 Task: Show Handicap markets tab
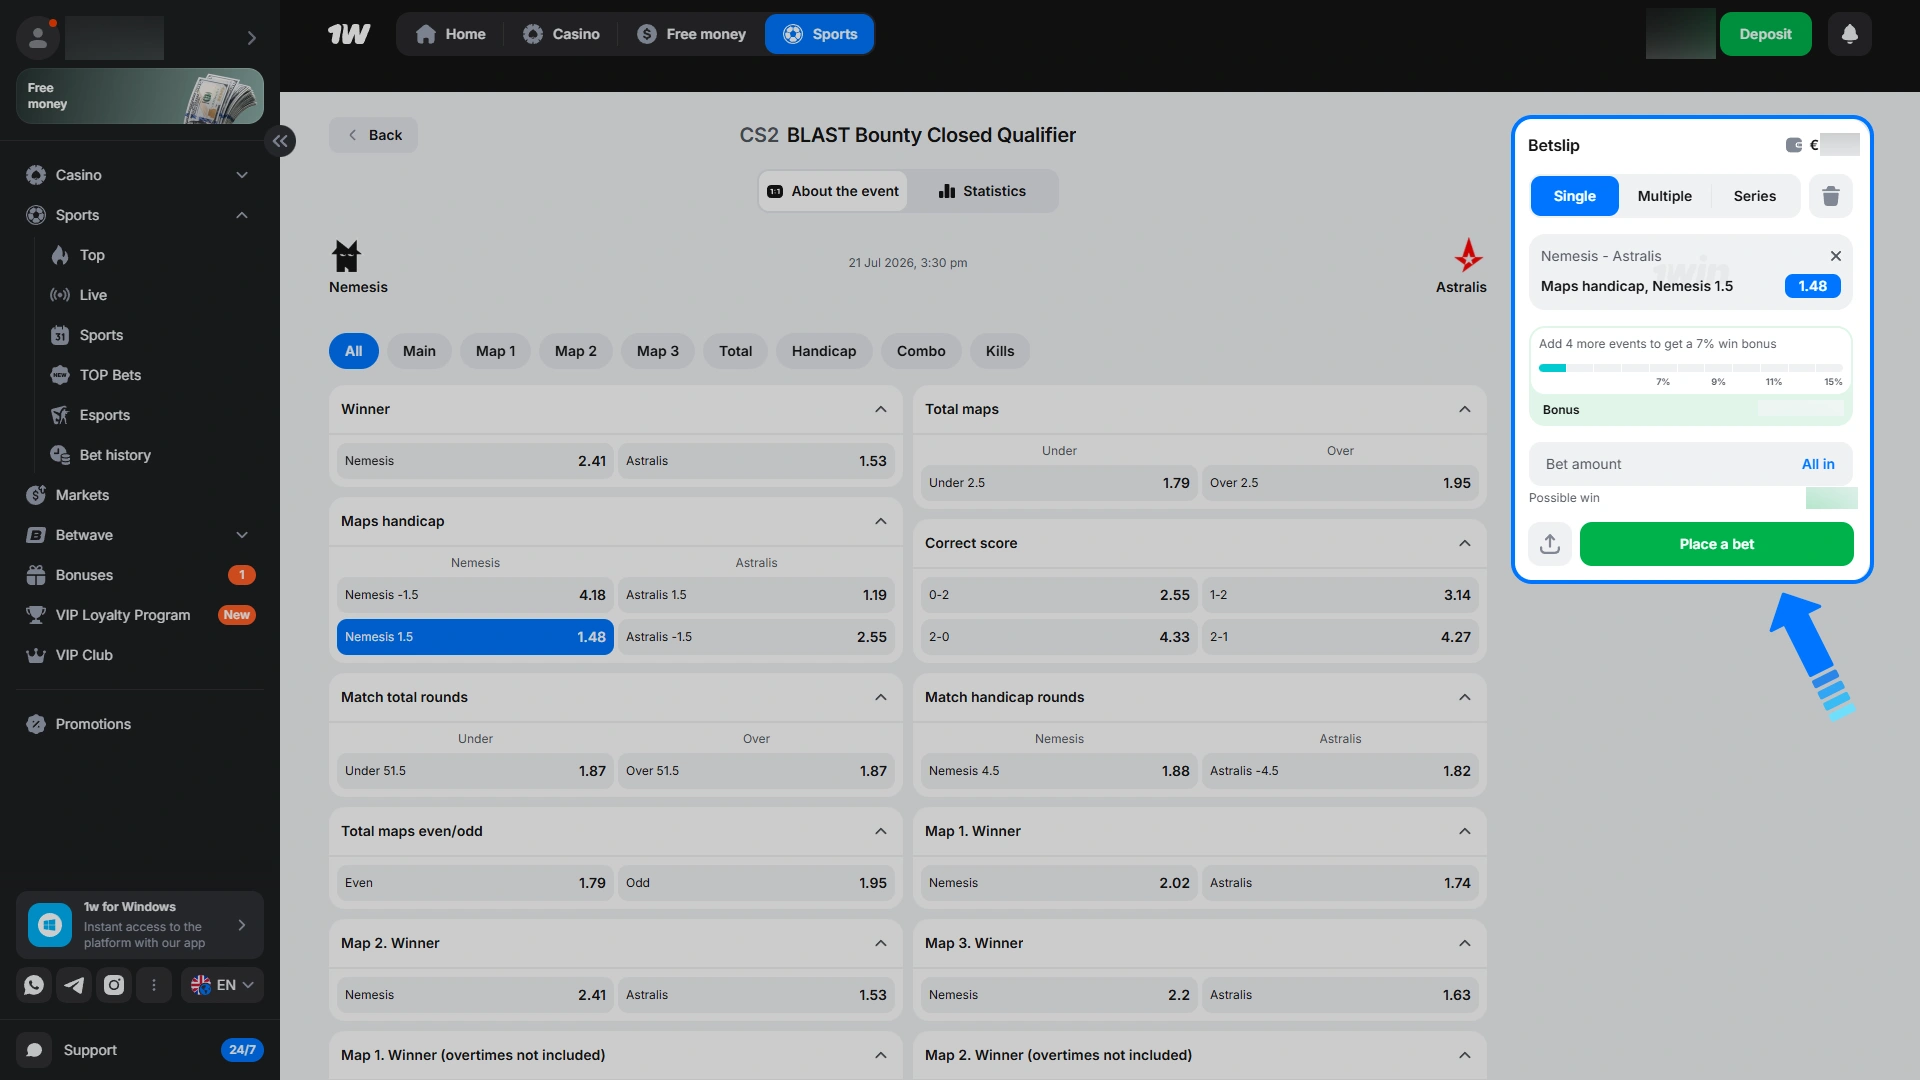(824, 351)
